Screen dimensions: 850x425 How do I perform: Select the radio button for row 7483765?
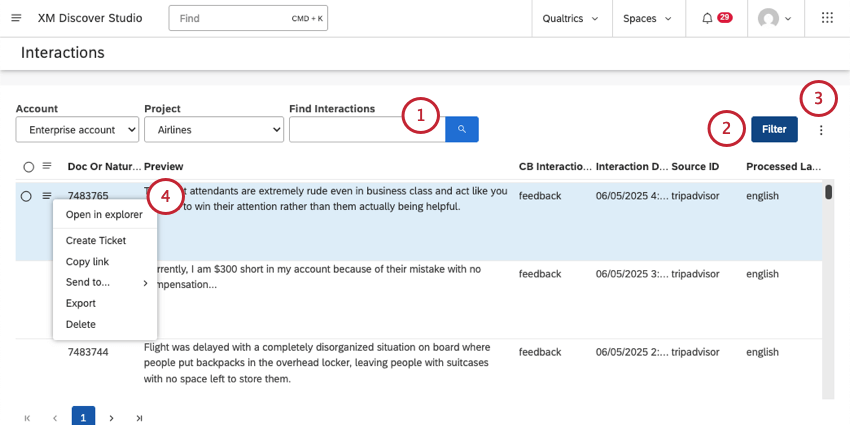[x=26, y=196]
